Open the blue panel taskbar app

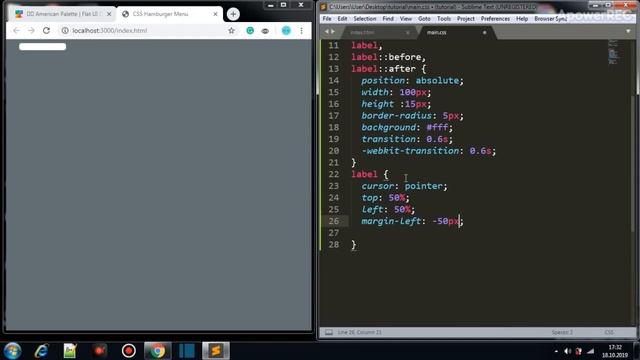point(187,351)
